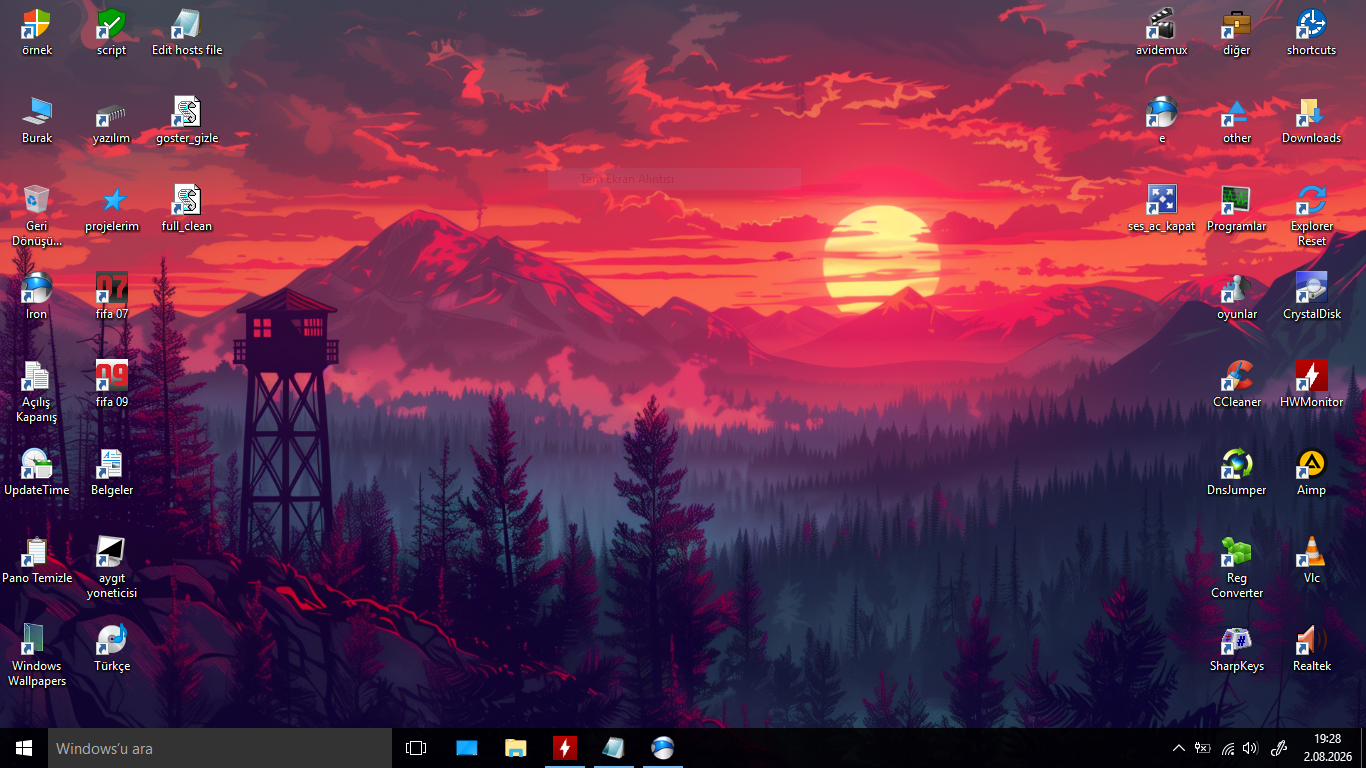Switch to HWMonitor on the taskbar
1366x768 pixels.
tap(565, 748)
